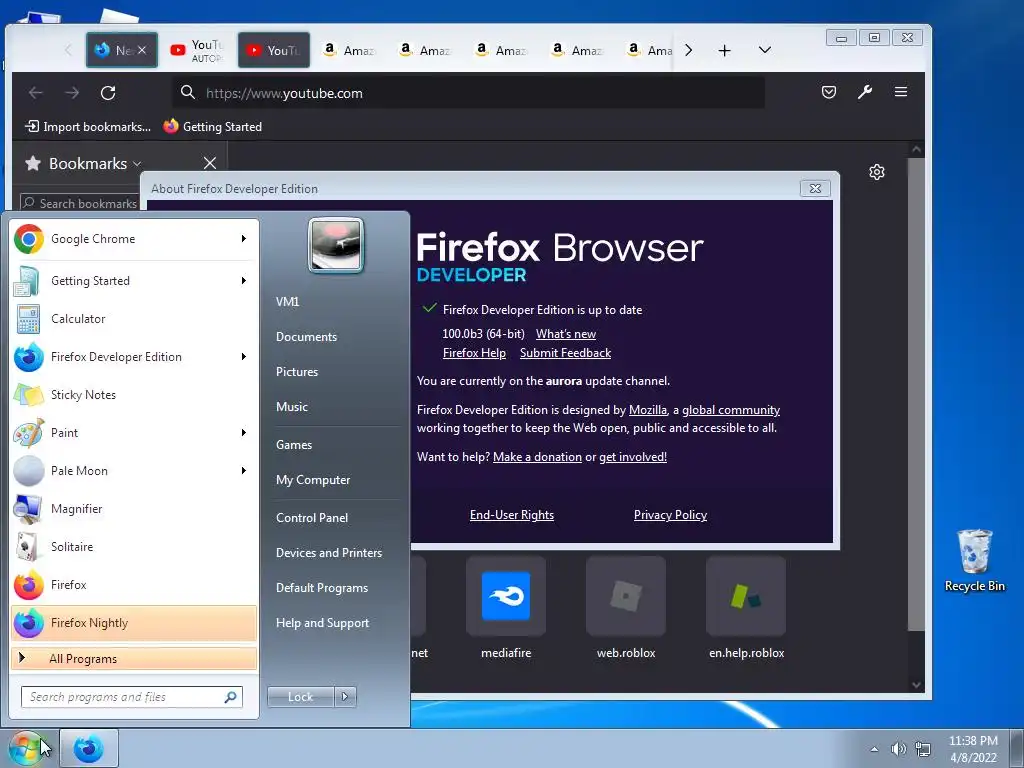Open My Computer from Start menu
The image size is (1024, 768).
[313, 480]
